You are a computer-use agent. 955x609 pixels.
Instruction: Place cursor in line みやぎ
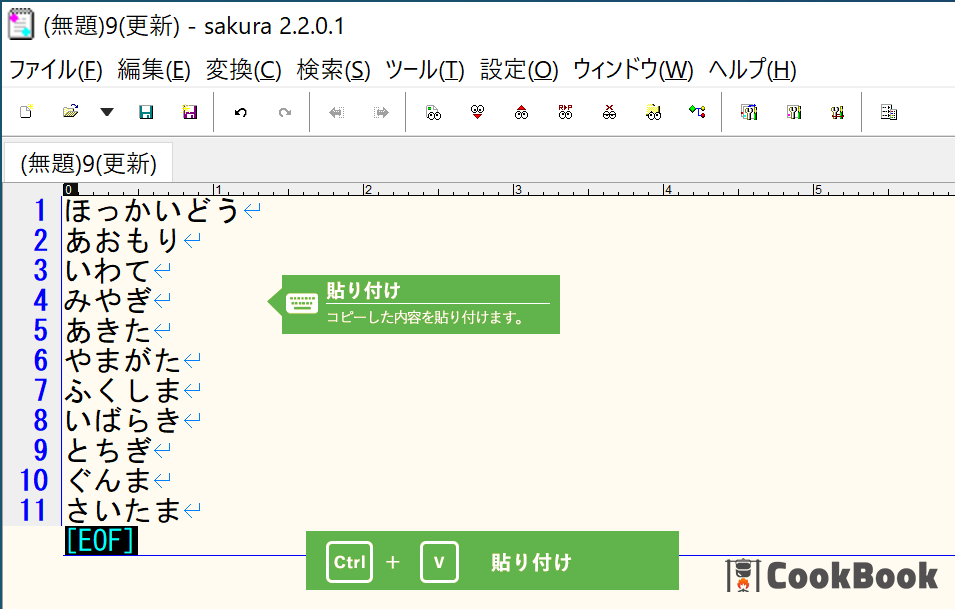coord(107,300)
